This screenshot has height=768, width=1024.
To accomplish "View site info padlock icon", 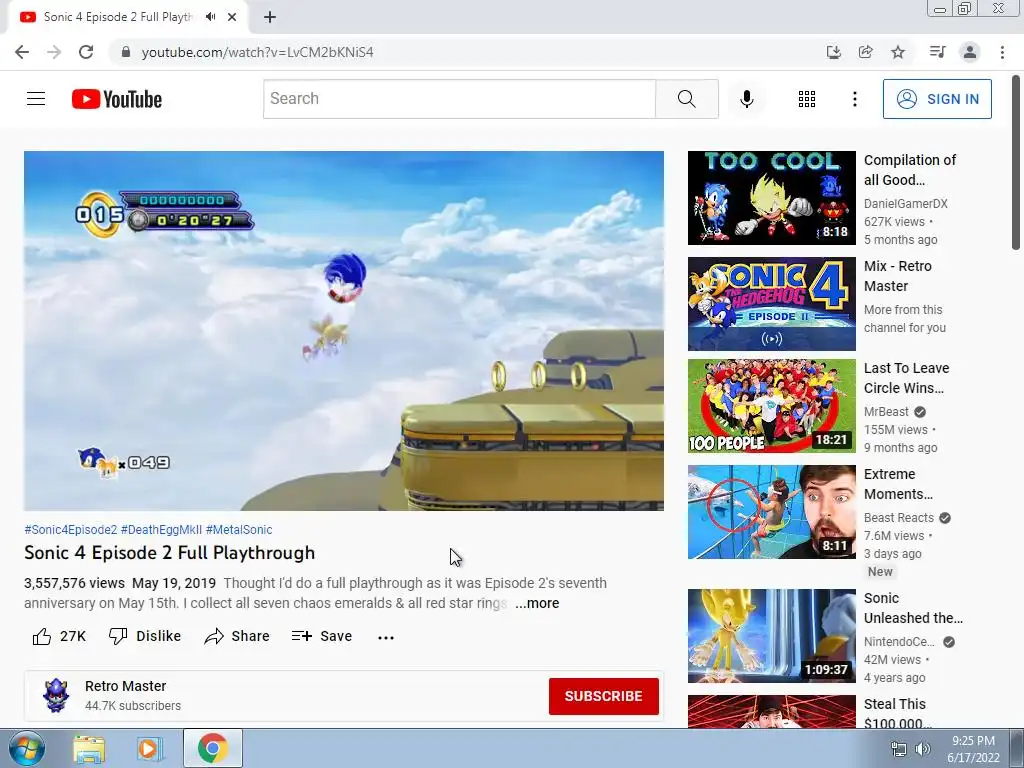I will pyautogui.click(x=126, y=52).
